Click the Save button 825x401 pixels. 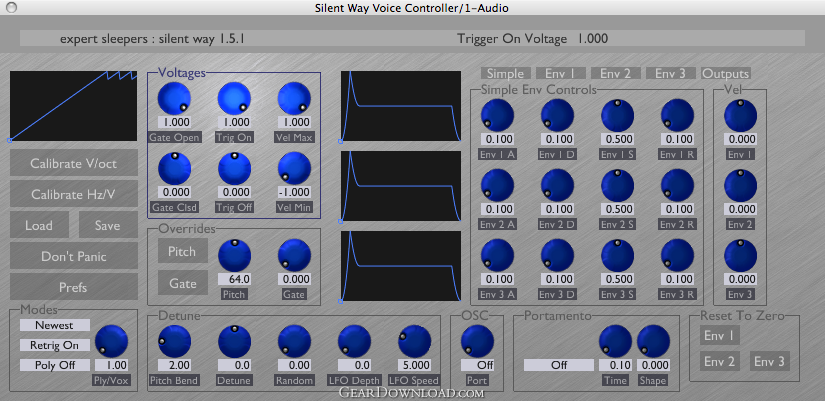108,226
